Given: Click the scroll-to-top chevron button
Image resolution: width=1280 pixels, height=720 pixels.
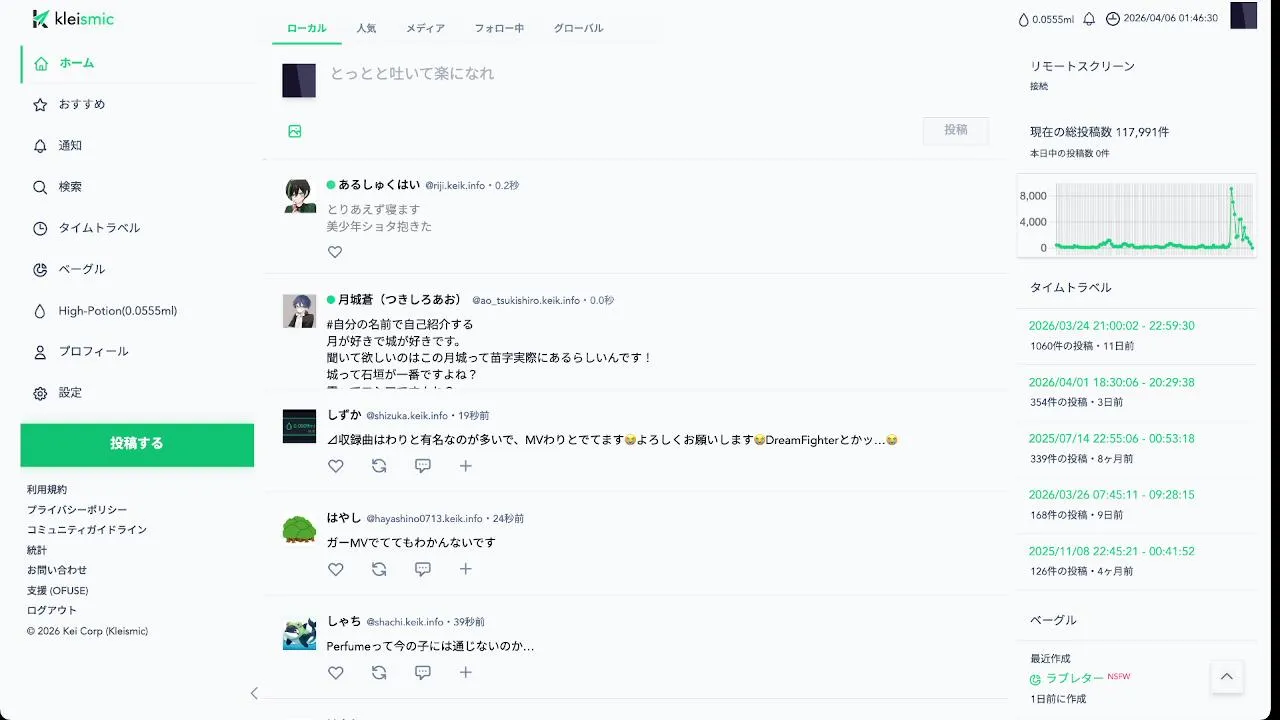Looking at the screenshot, I should (x=1227, y=677).
